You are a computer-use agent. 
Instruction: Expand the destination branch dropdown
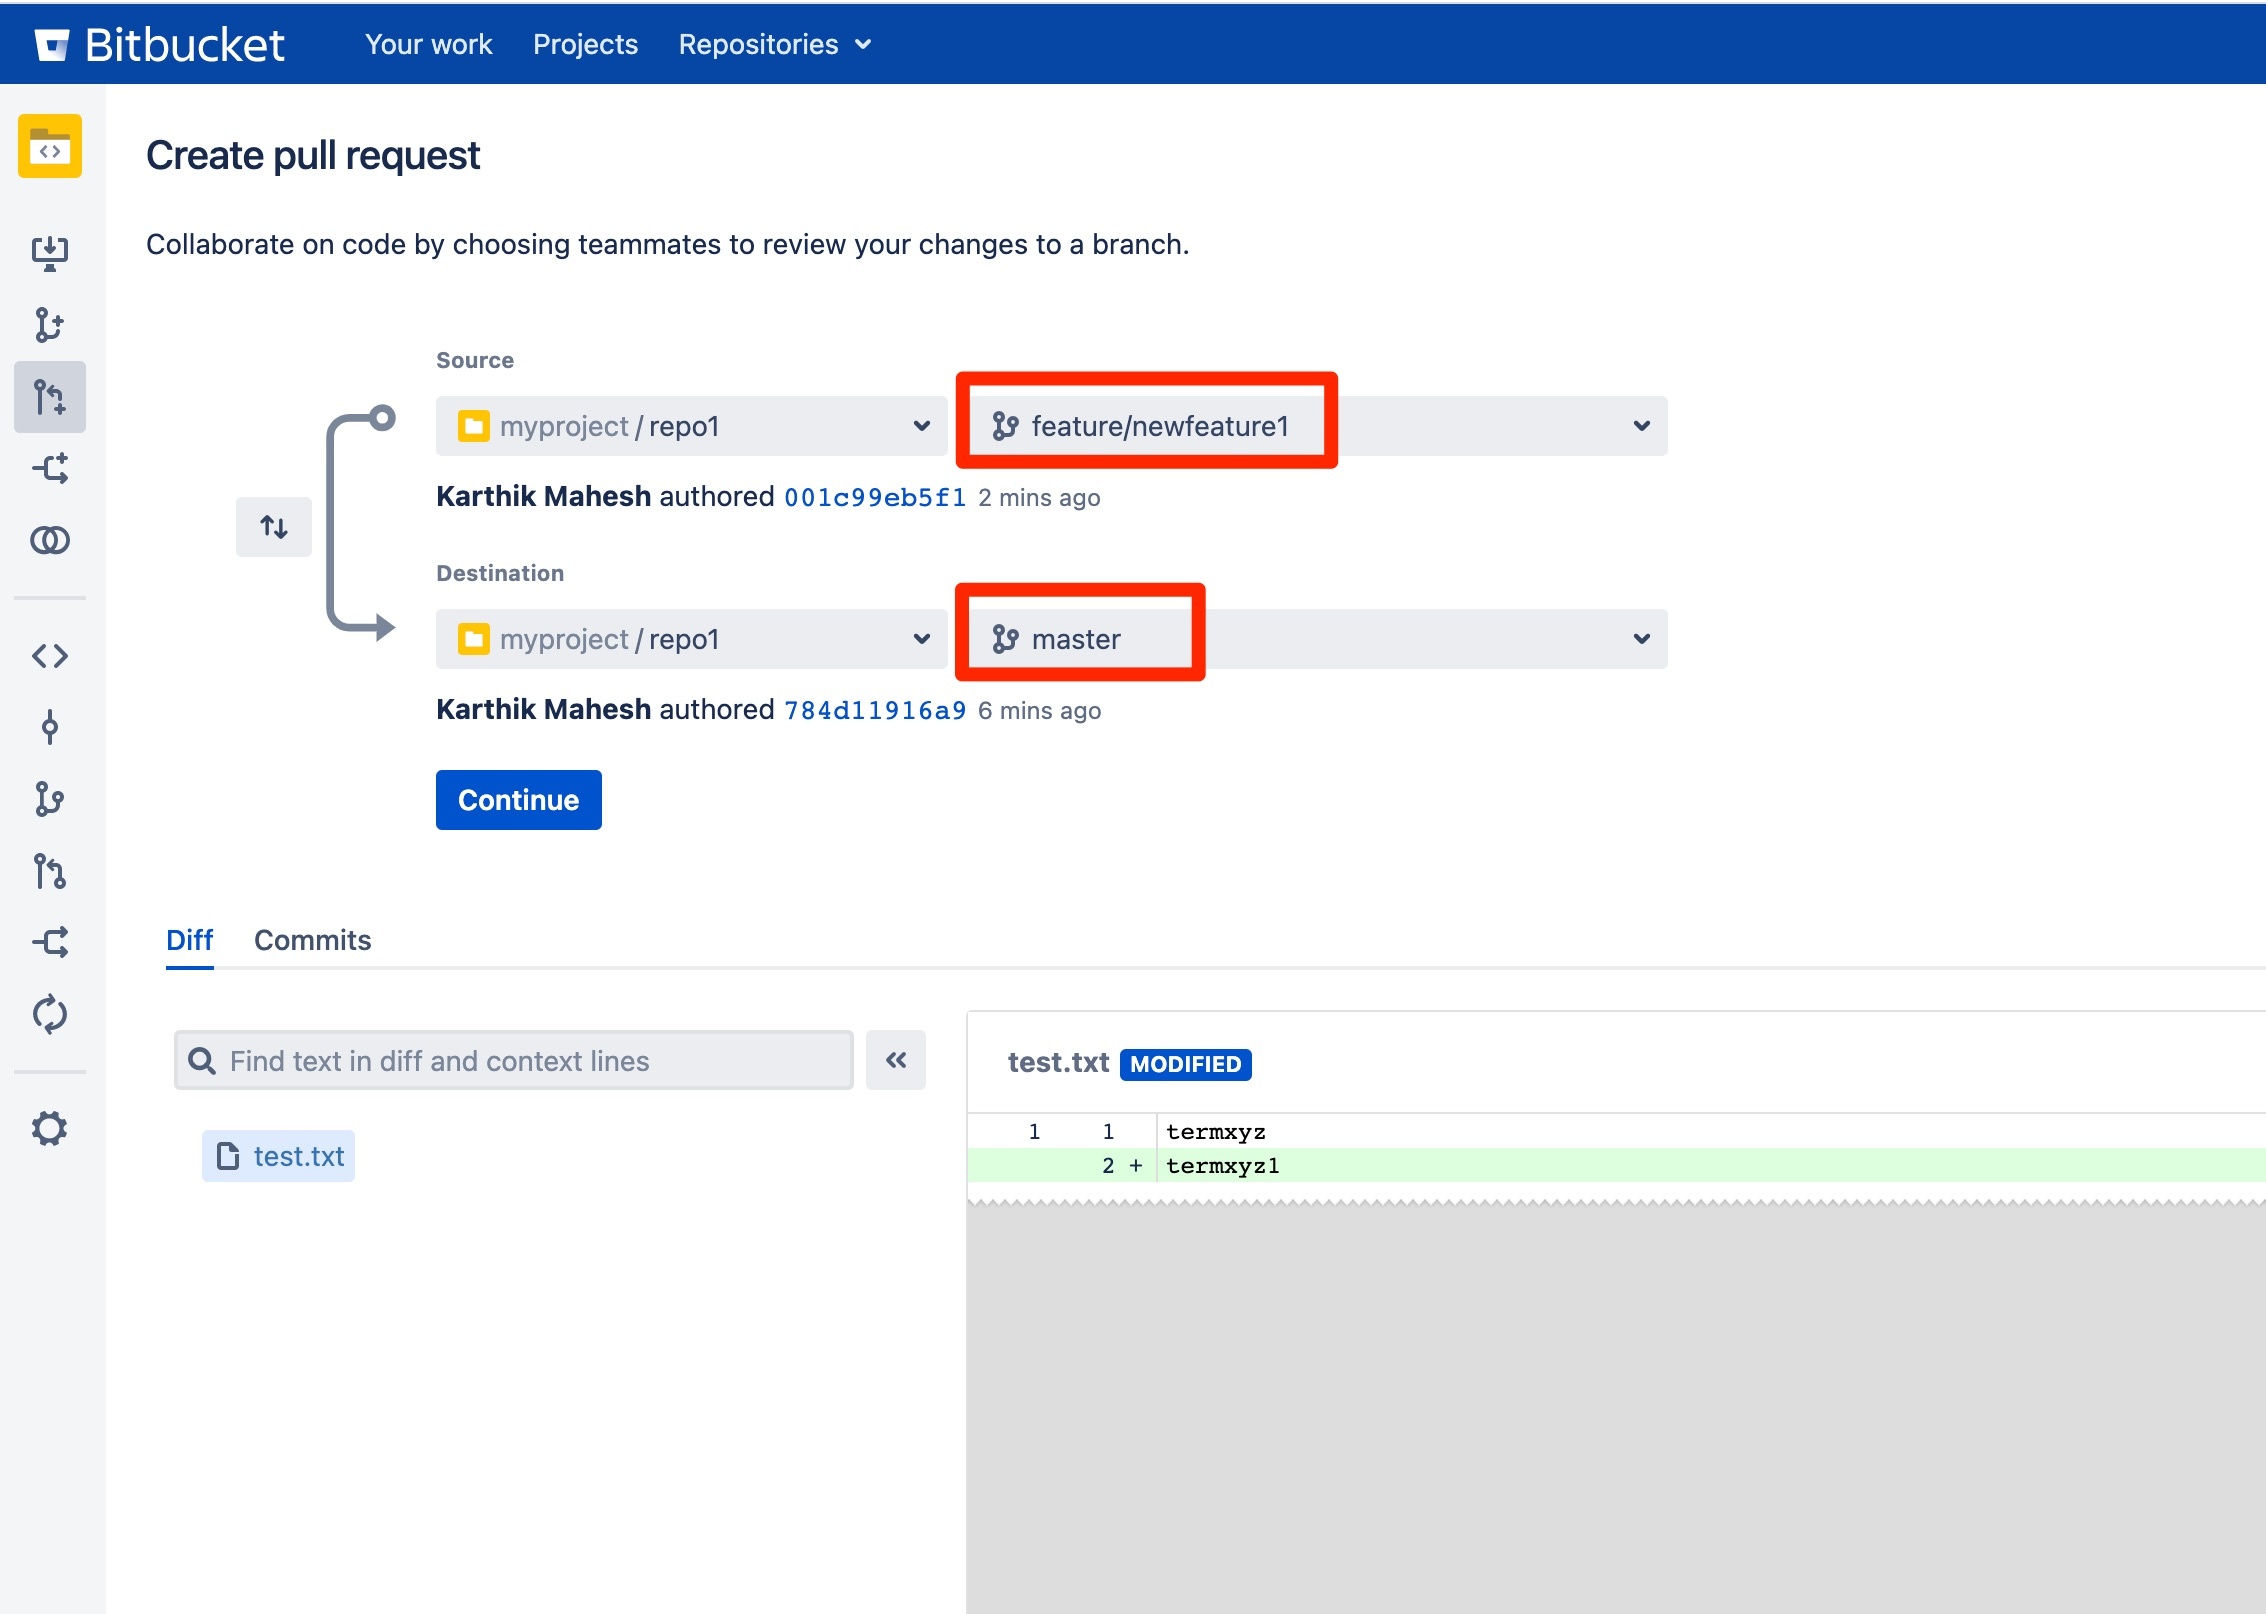(x=1641, y=638)
